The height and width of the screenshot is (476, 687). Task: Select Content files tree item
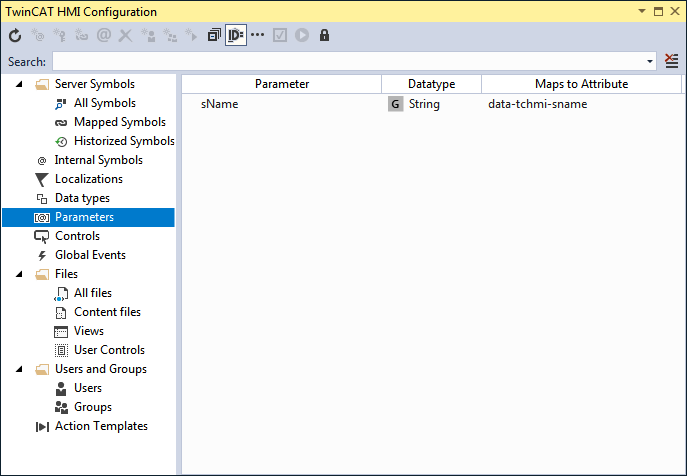[107, 312]
